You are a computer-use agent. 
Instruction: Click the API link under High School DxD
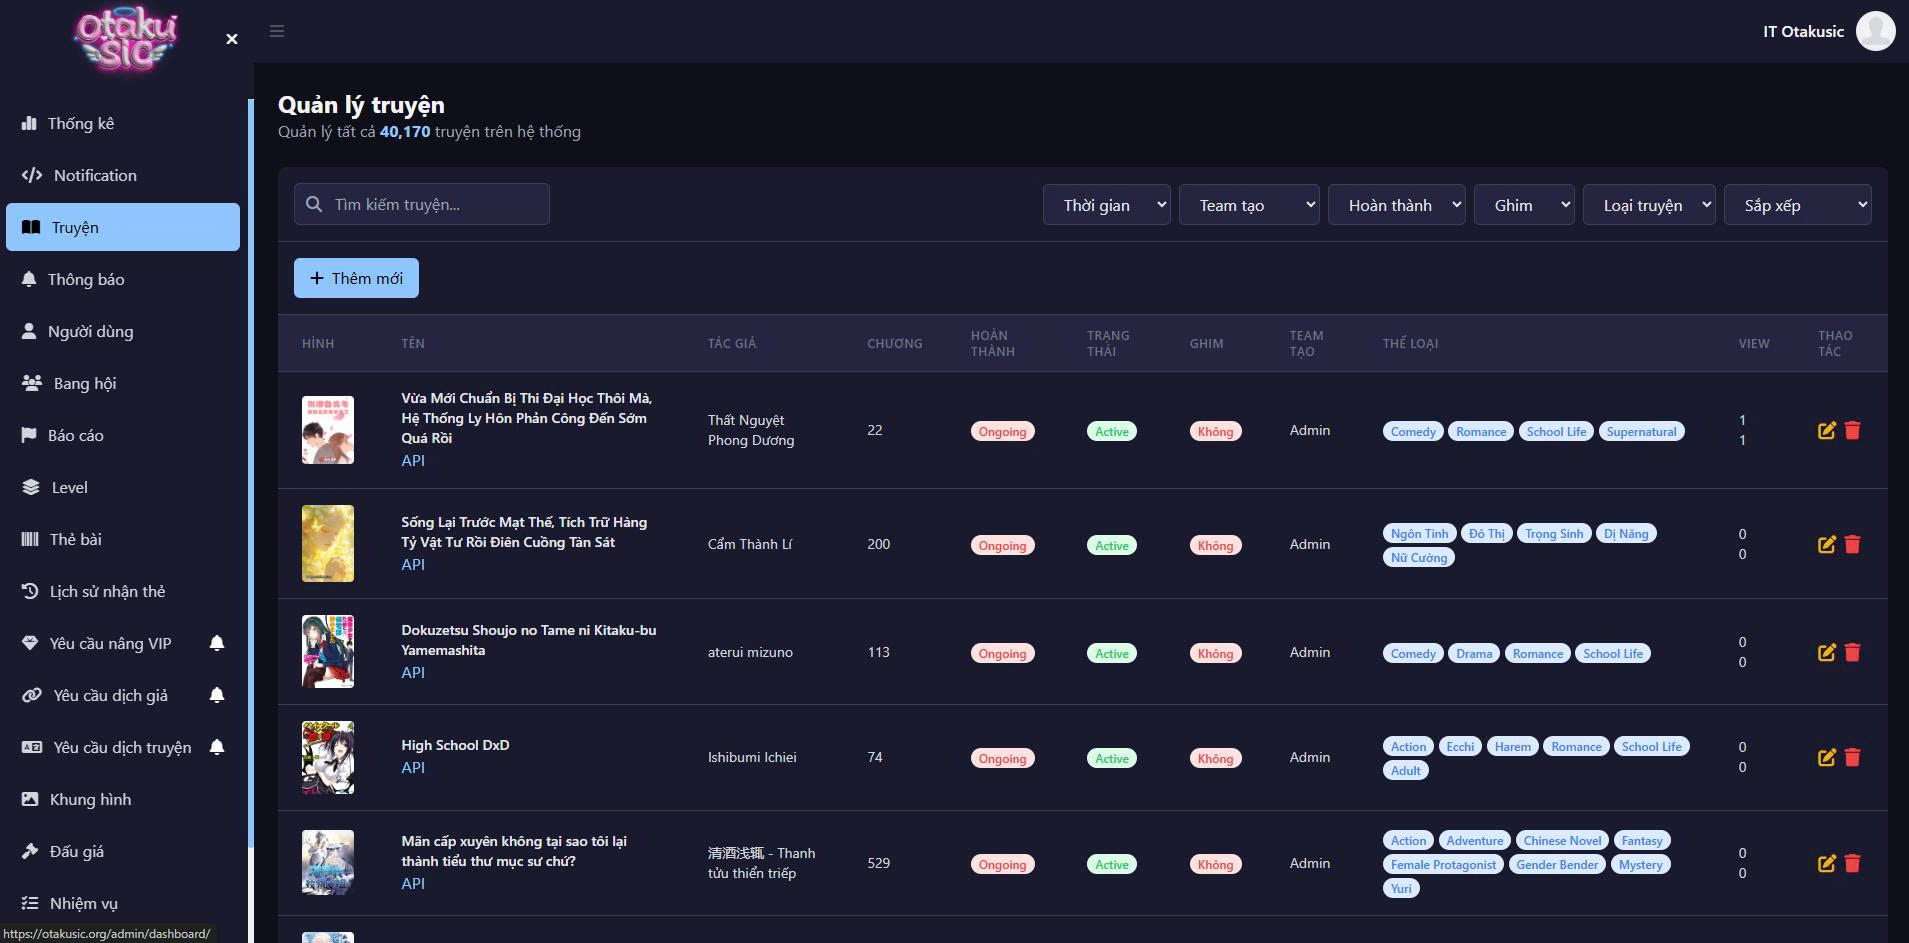tap(413, 767)
